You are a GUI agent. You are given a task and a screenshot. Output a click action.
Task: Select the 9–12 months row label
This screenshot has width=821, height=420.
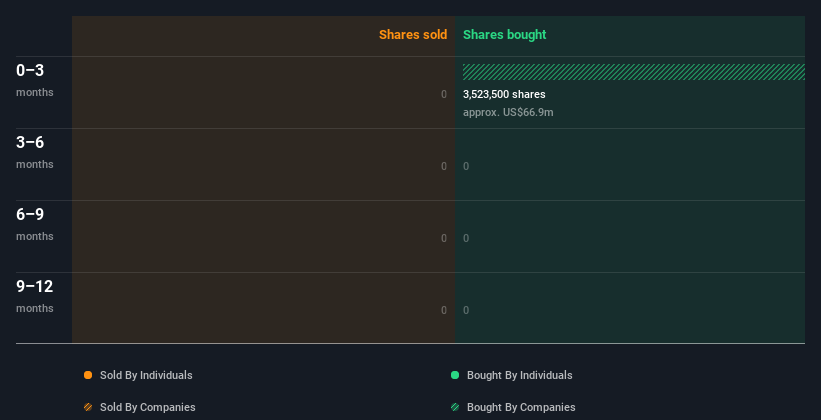coord(35,296)
